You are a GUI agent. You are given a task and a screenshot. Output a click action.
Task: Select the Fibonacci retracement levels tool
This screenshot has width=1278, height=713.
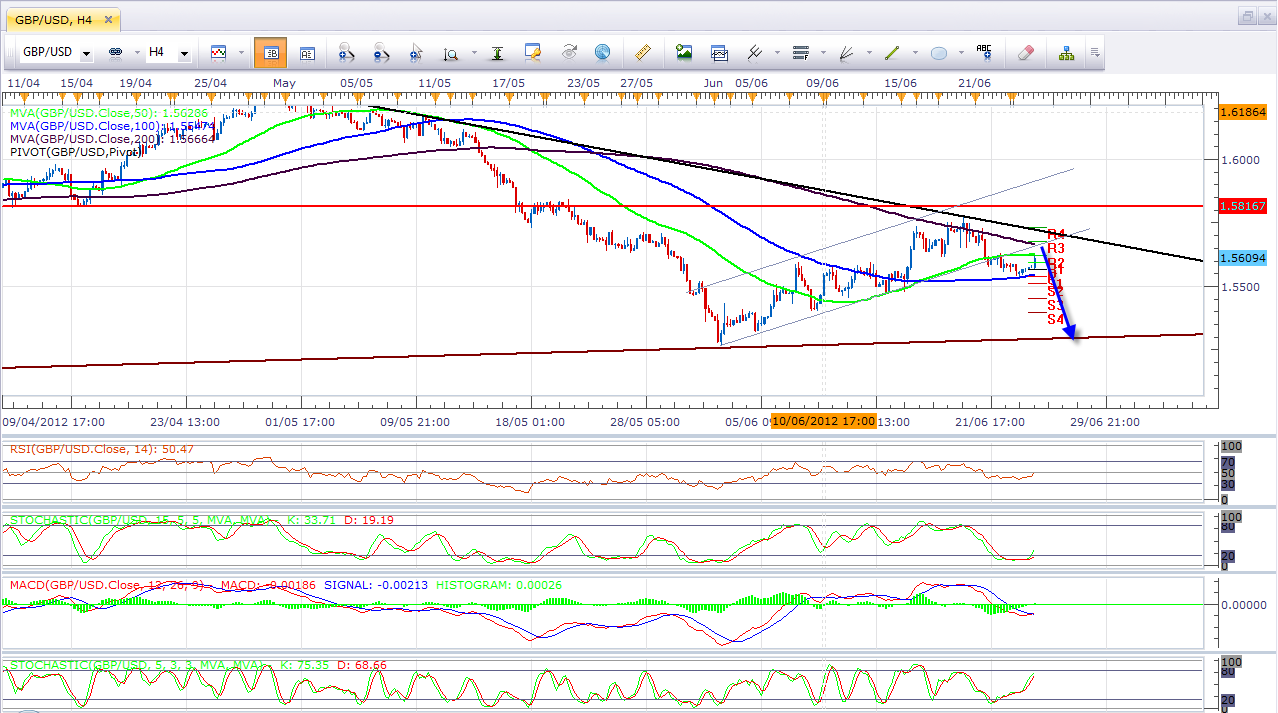click(x=801, y=52)
